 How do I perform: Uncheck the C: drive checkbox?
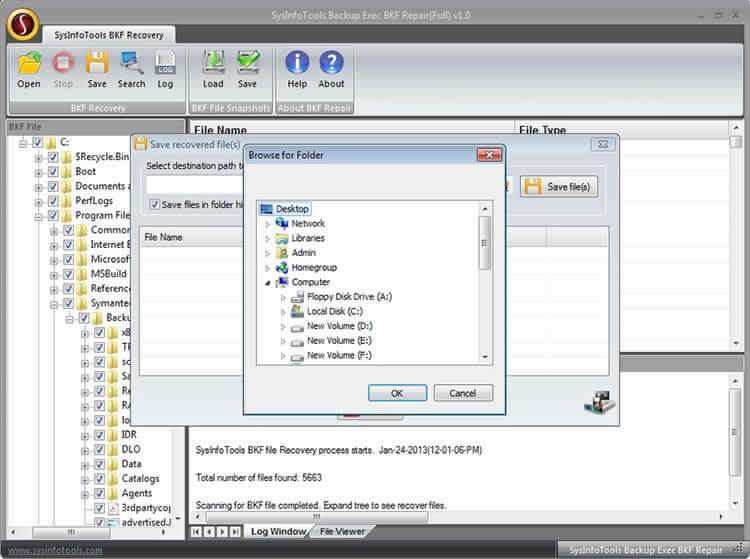click(x=37, y=142)
